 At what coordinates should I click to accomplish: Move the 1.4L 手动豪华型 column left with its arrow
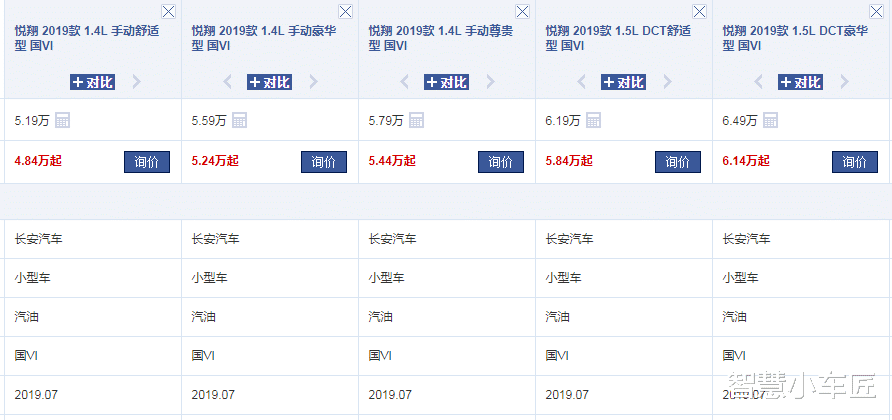[228, 82]
